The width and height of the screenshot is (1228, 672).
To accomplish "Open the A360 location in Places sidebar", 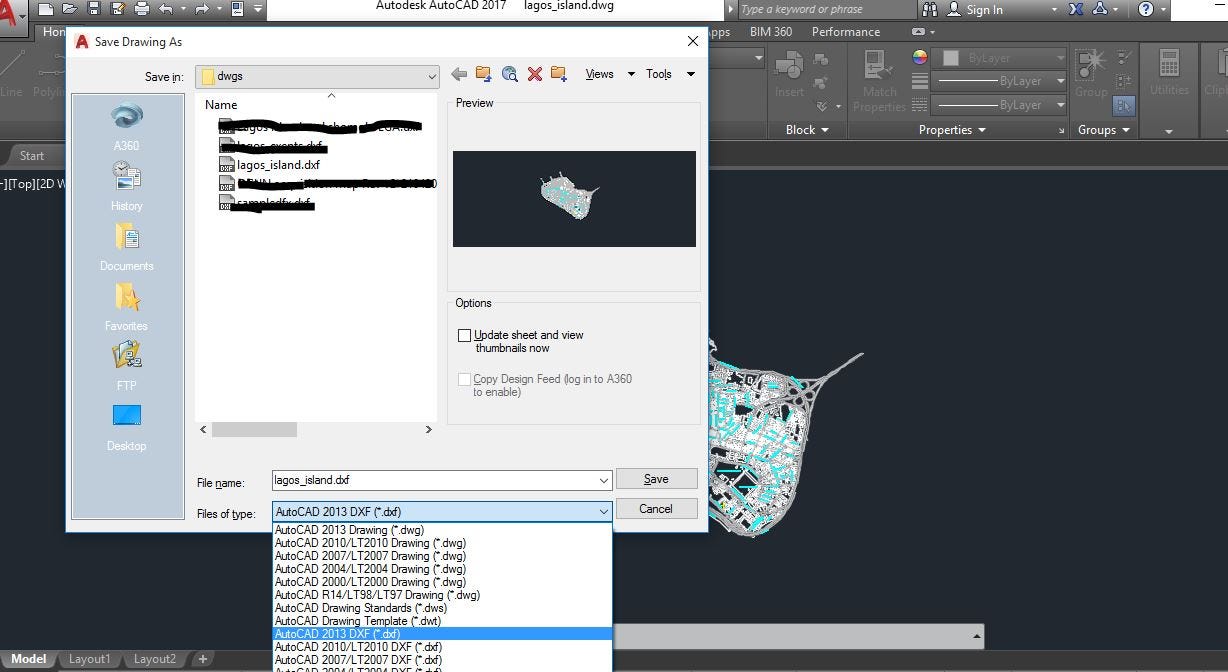I will [x=127, y=127].
